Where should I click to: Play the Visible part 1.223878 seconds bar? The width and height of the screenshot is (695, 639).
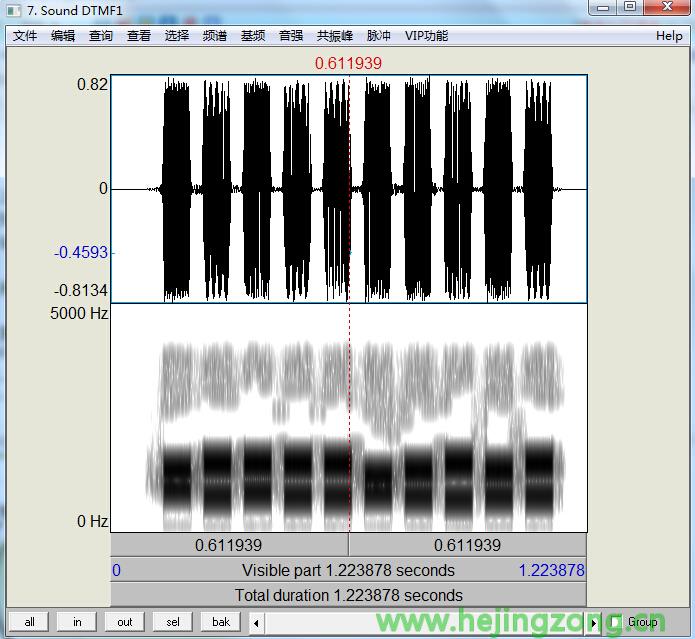348,570
